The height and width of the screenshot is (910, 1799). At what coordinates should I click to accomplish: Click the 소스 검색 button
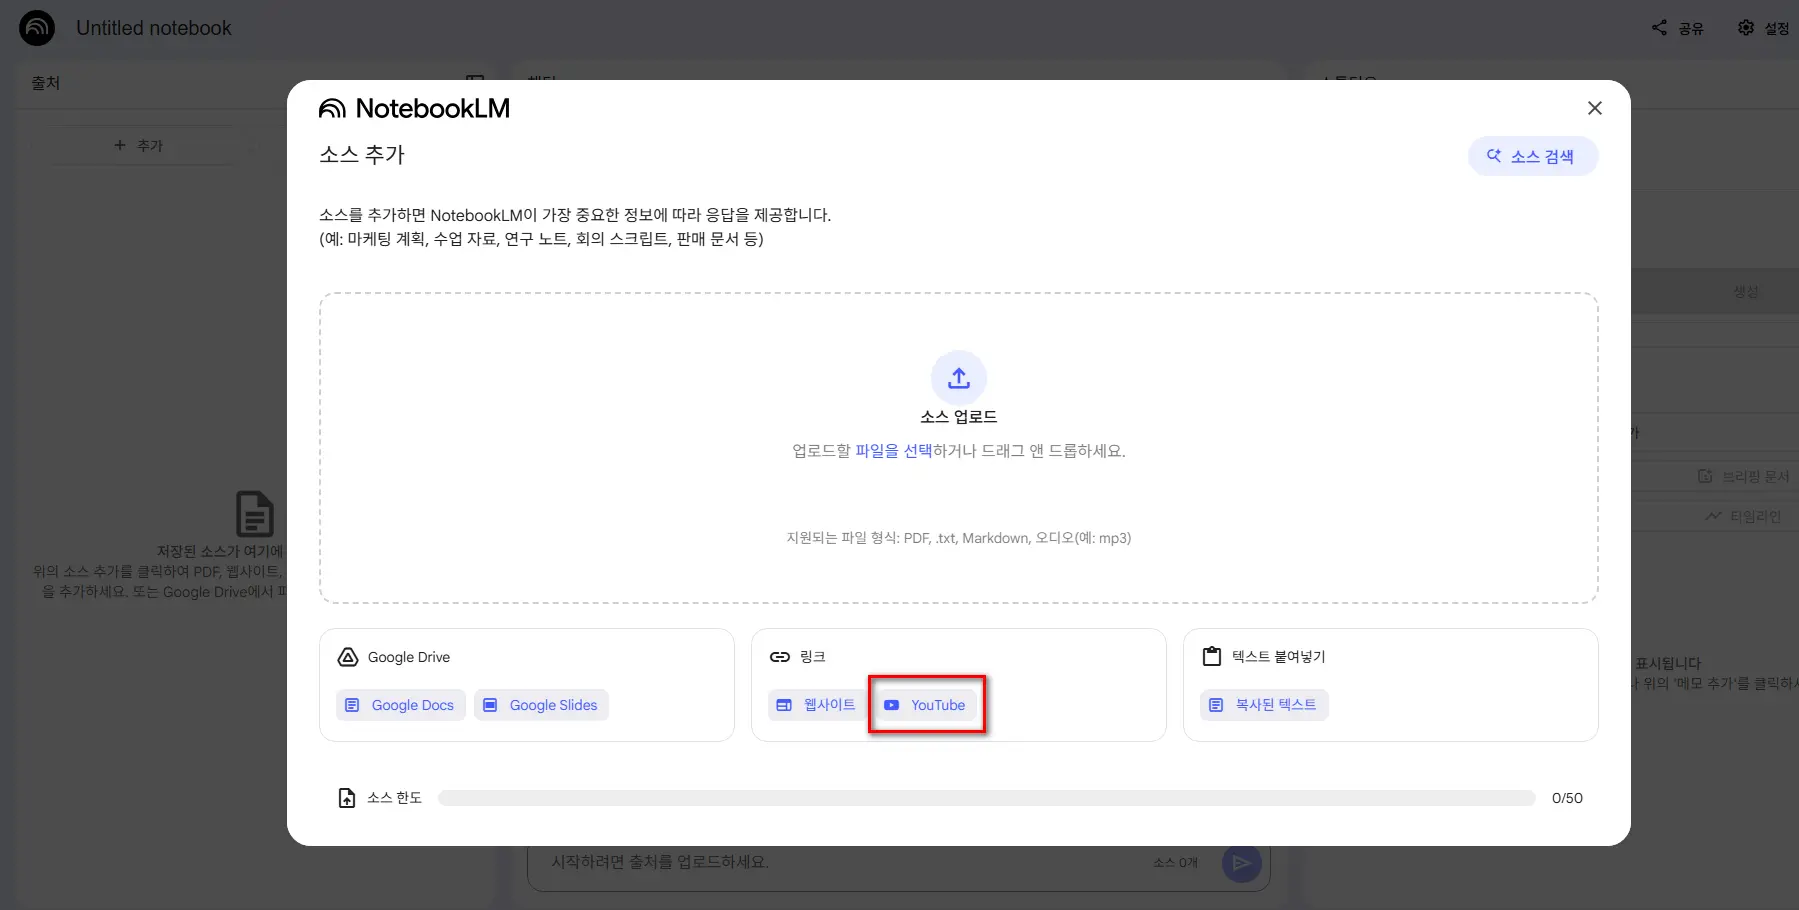pos(1532,156)
